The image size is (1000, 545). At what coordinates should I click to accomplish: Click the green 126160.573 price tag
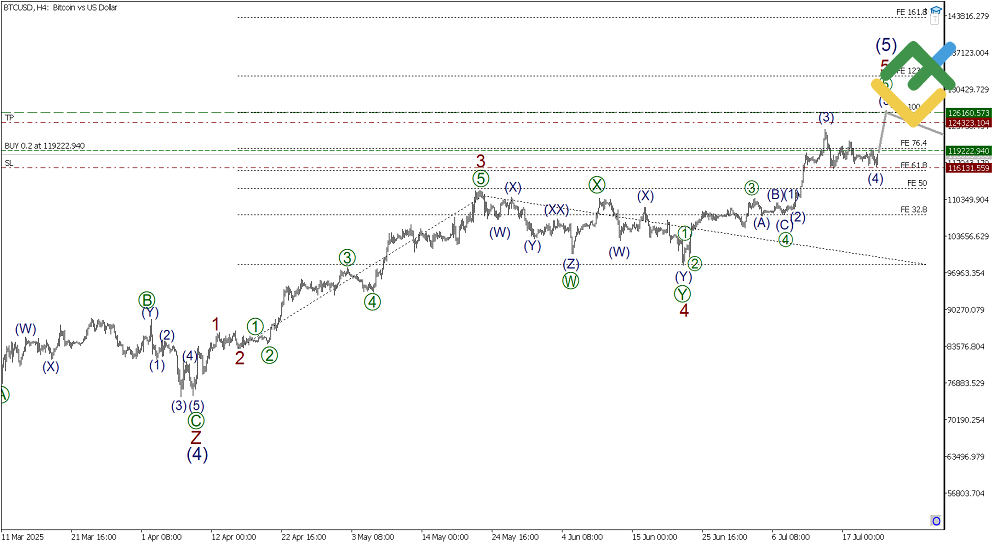[968, 113]
